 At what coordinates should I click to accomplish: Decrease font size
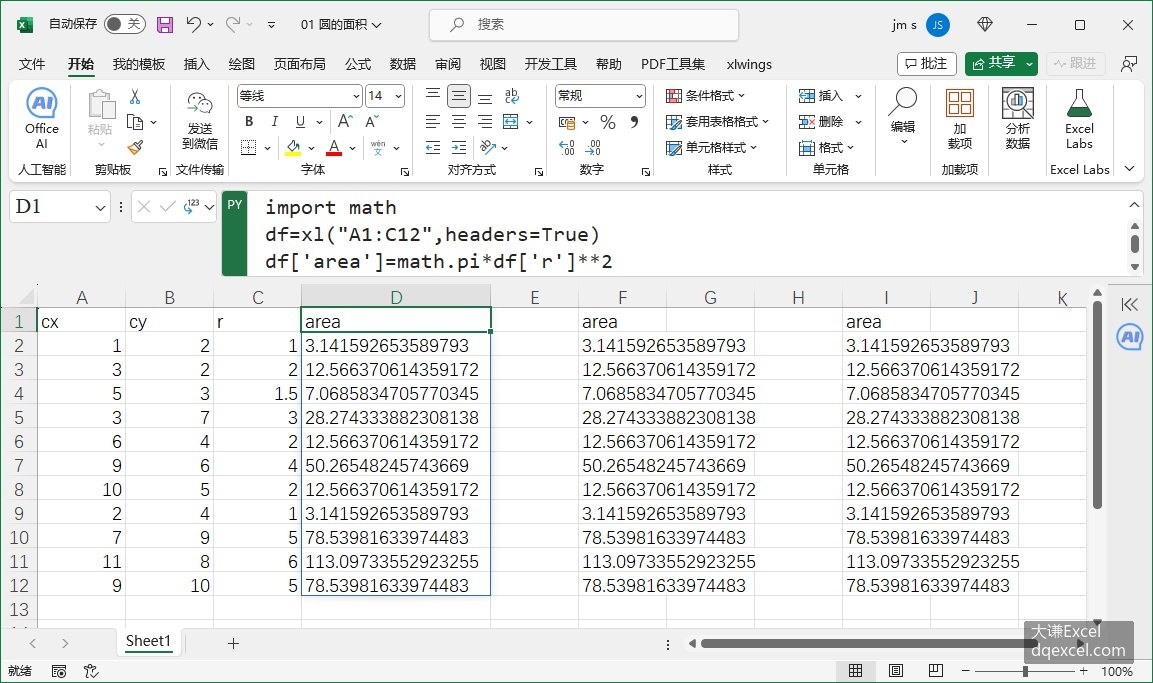click(372, 121)
